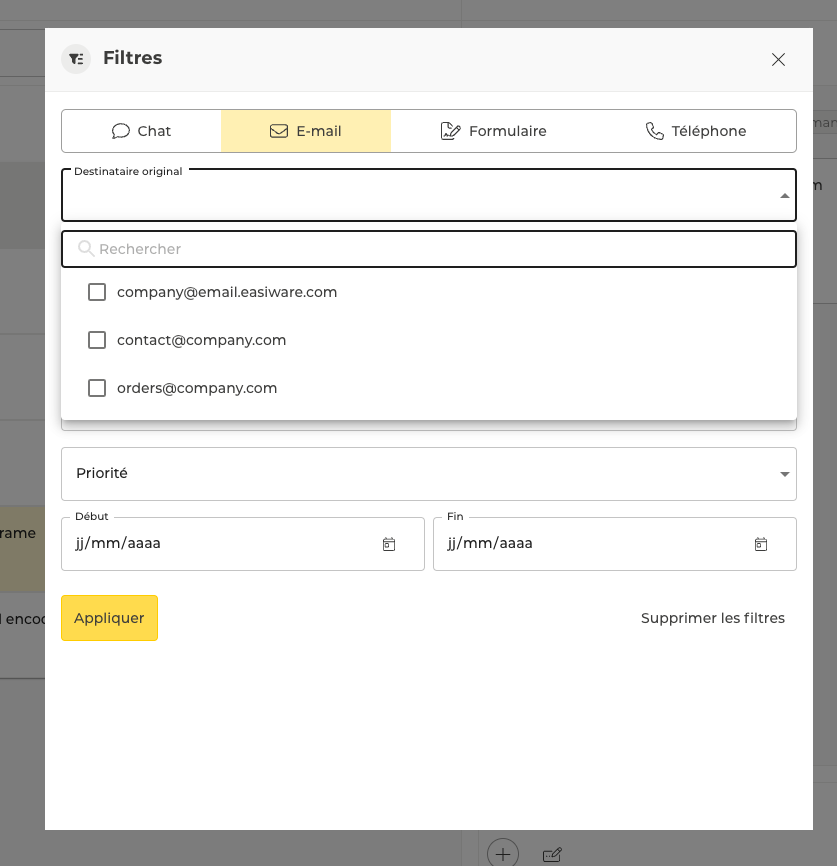
Task: Close the Filtres dialog
Action: 778,59
